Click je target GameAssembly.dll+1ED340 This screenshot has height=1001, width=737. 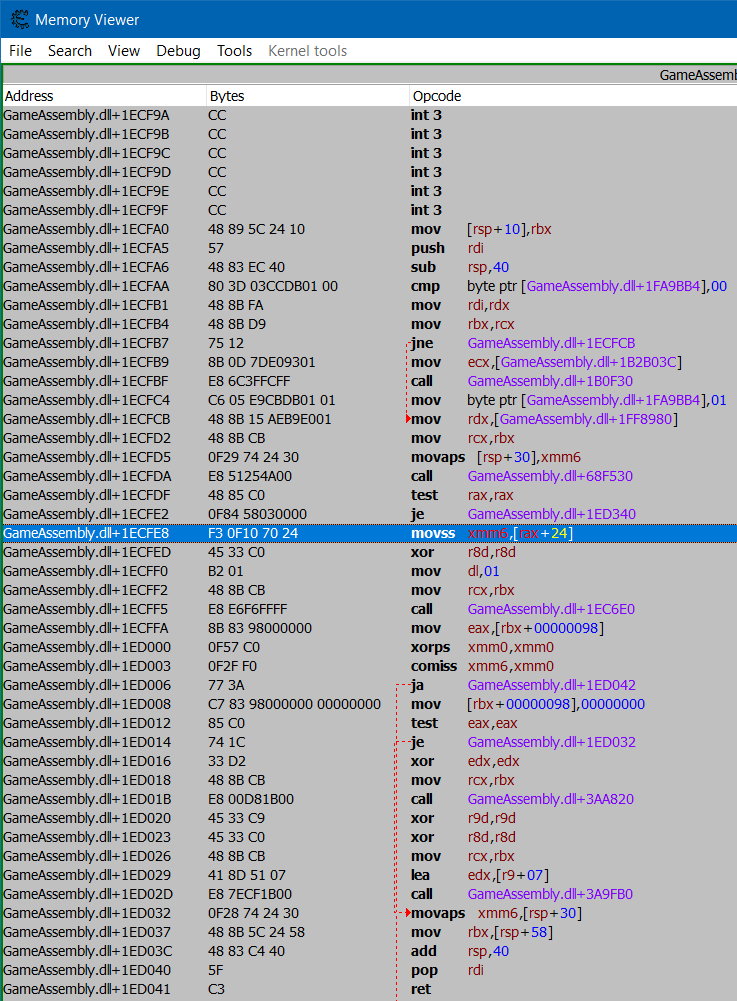552,514
